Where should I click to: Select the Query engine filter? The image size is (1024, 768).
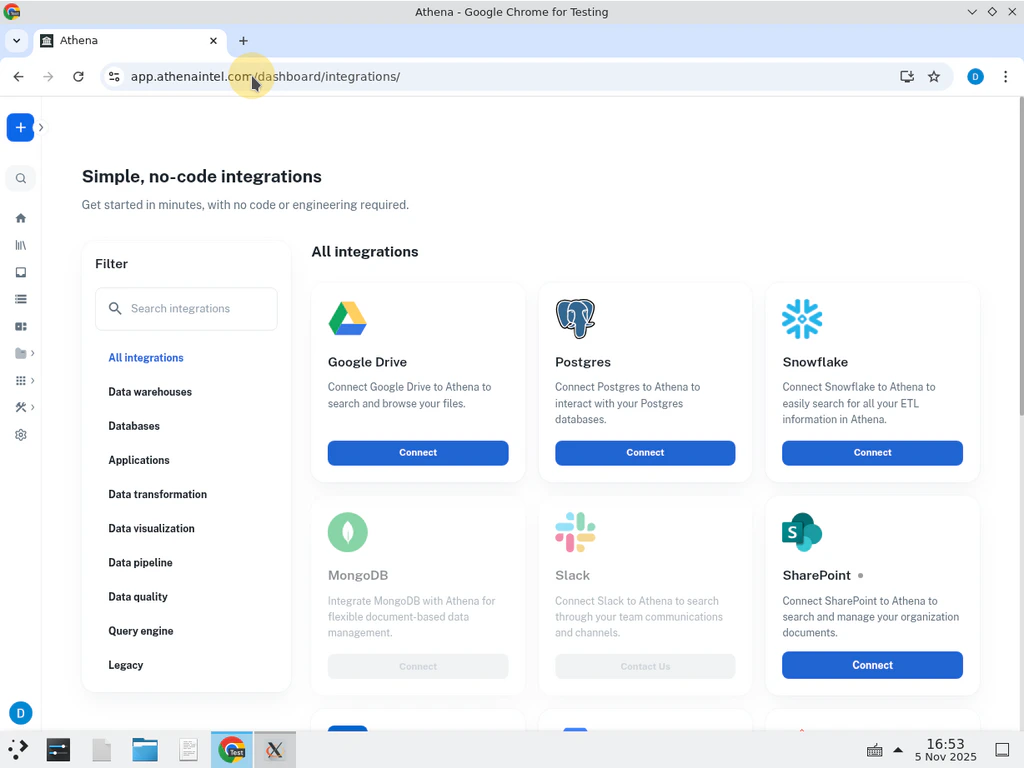[141, 631]
